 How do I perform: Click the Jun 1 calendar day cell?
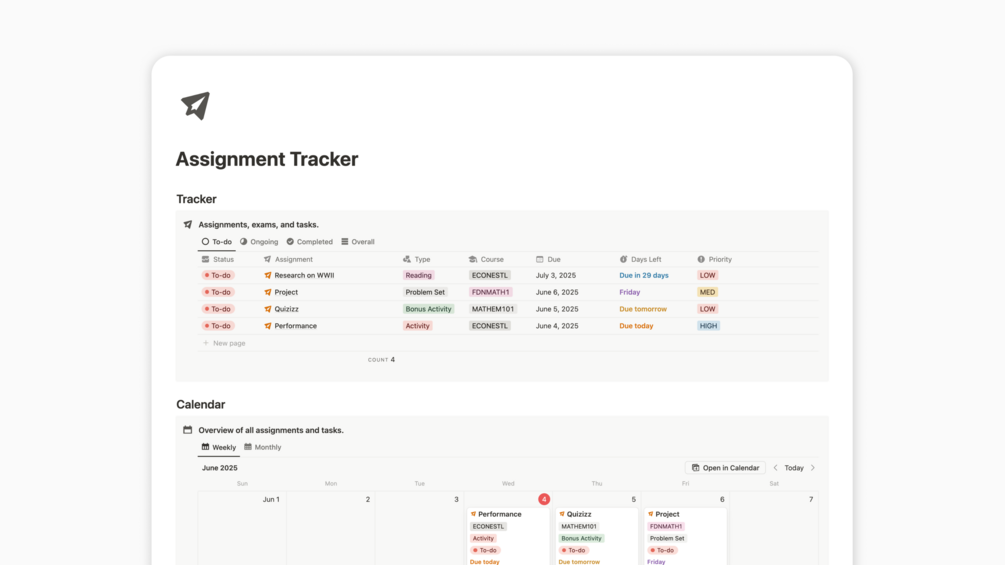click(242, 528)
